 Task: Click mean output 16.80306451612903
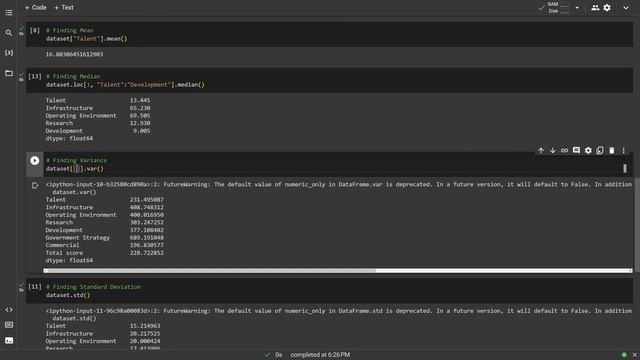74,54
